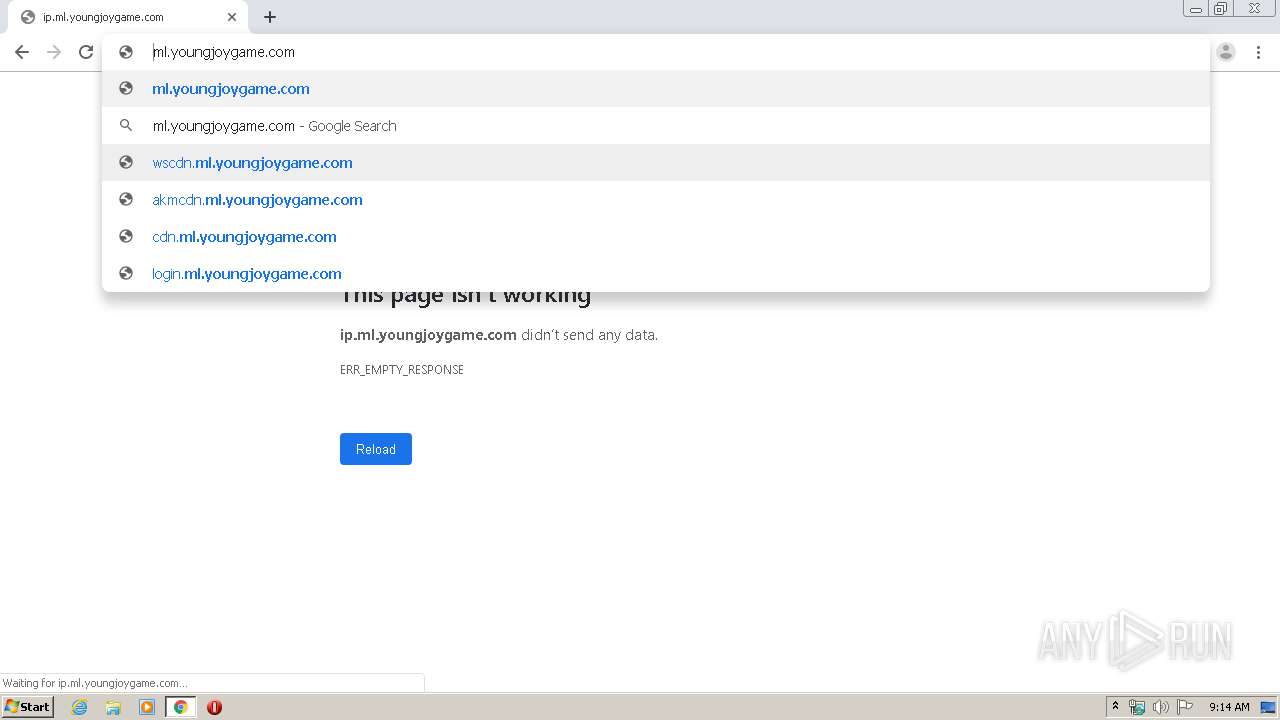
Task: Open the network tray icon
Action: pos(1137,707)
